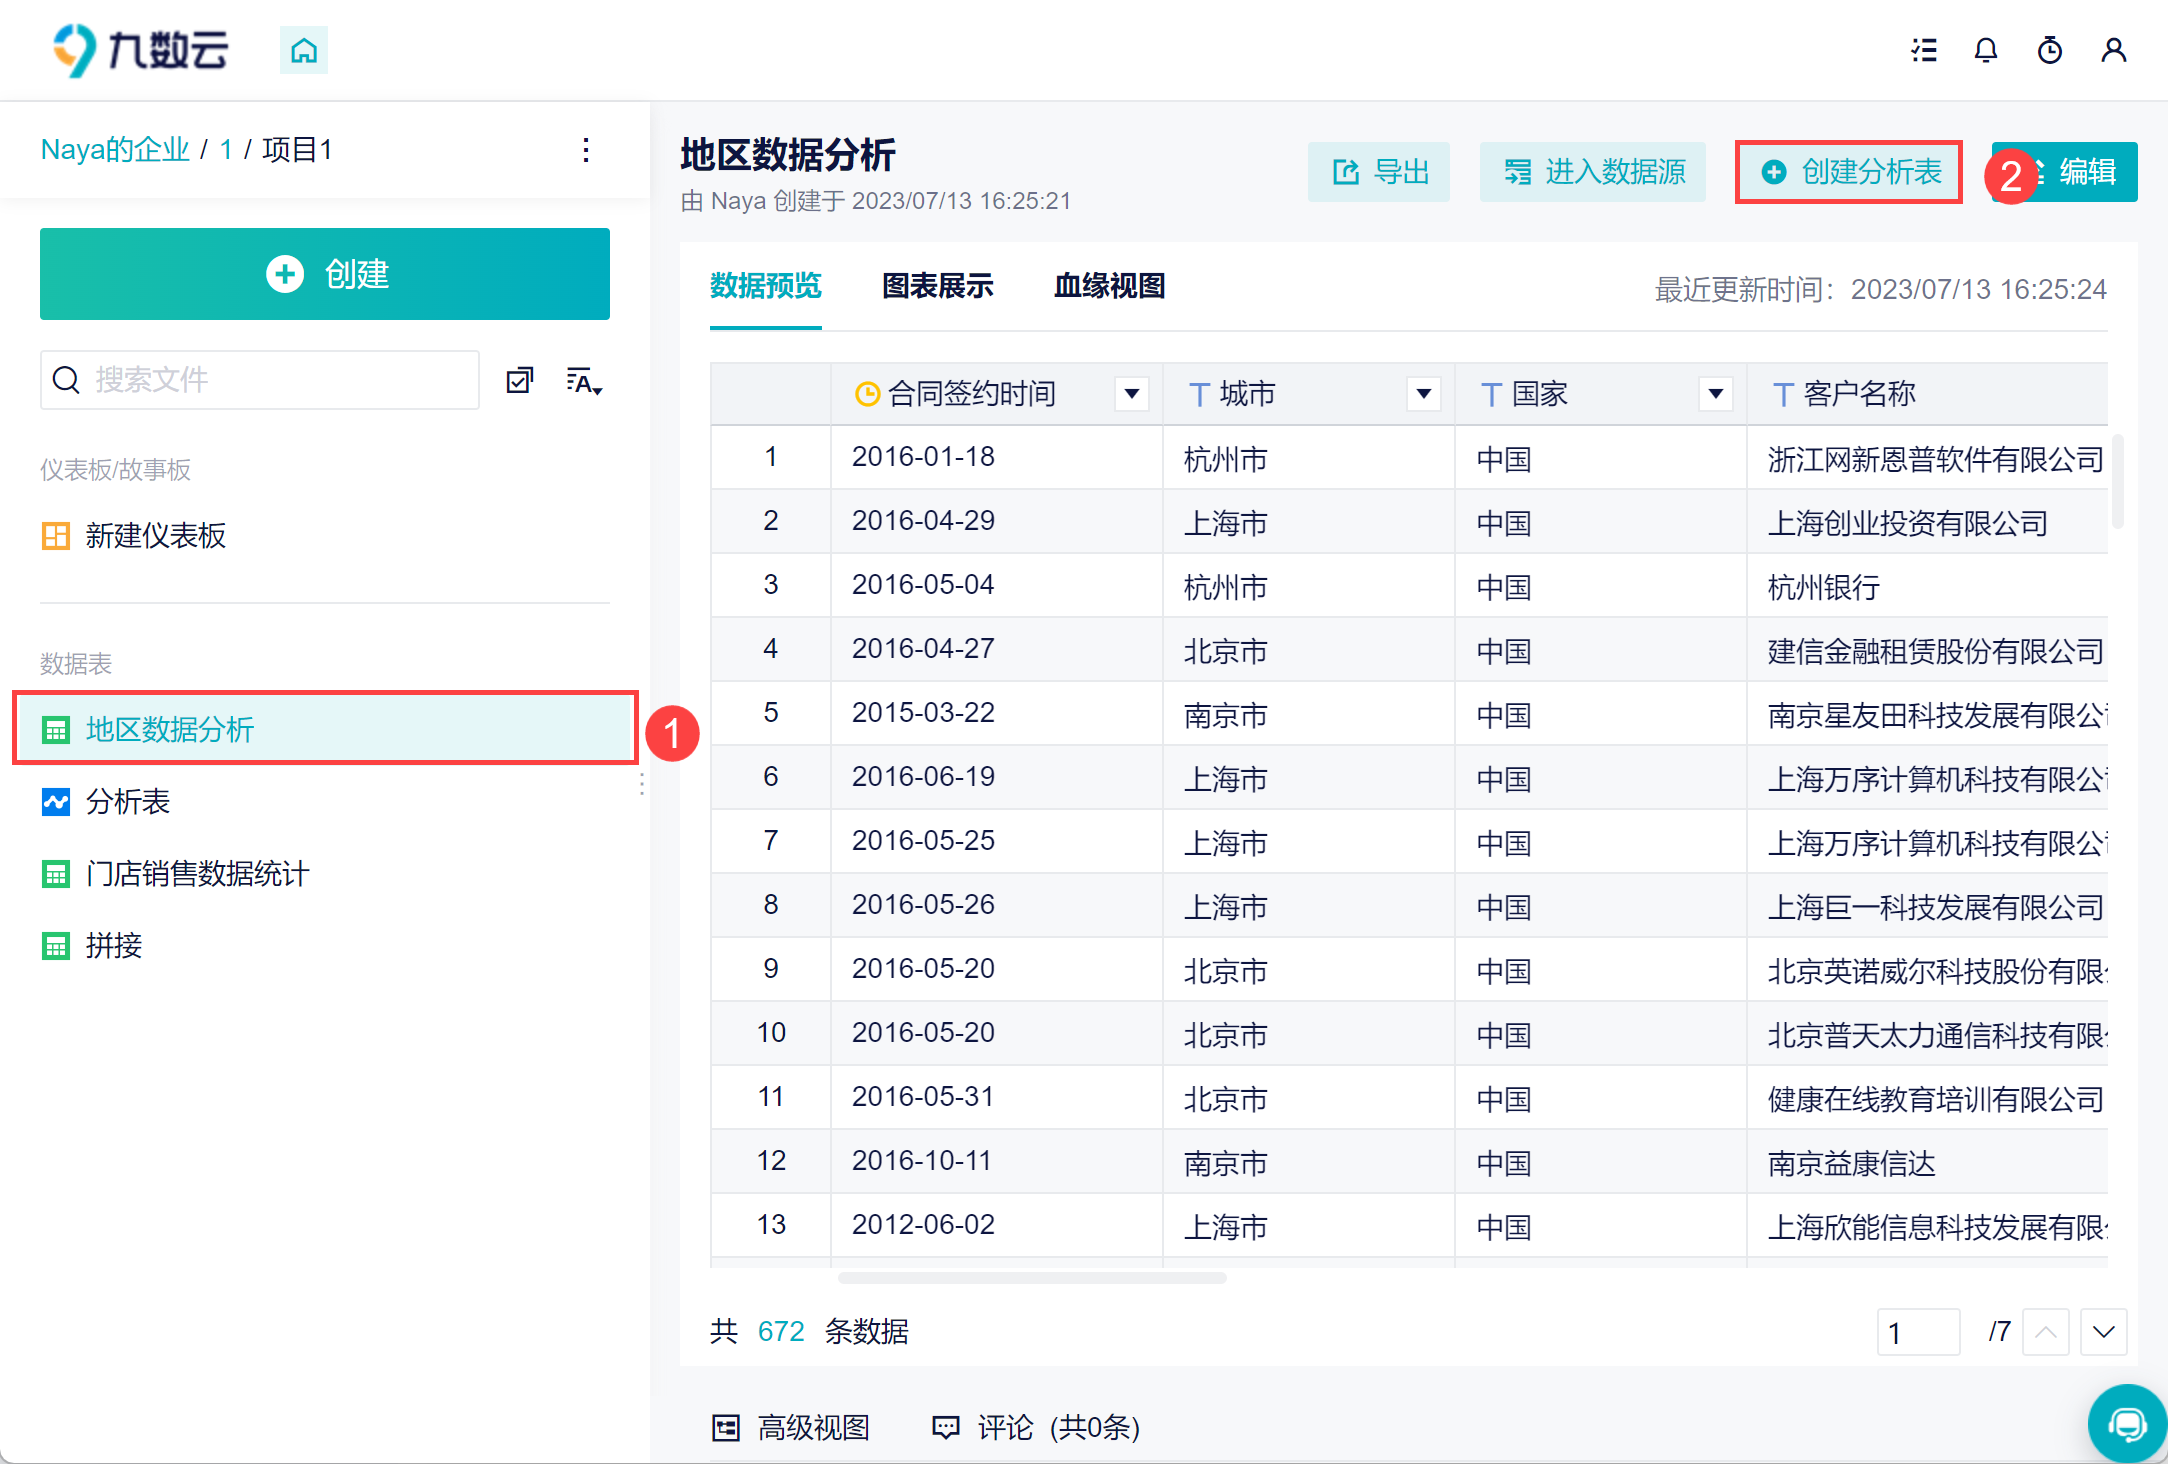The height and width of the screenshot is (1464, 2168).
Task: Click the timer clock icon
Action: 2050,50
